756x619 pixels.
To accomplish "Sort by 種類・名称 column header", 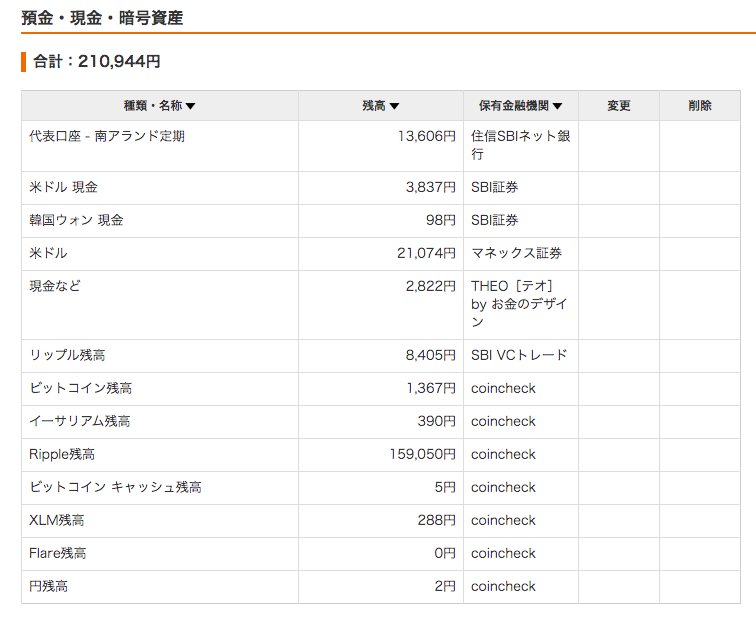I will [160, 106].
